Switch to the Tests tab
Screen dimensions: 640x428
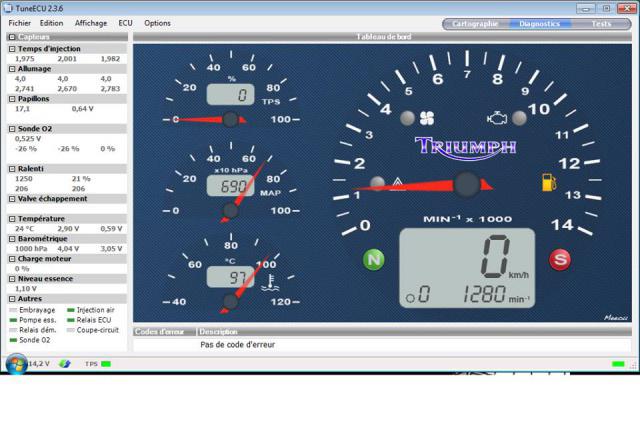601,24
